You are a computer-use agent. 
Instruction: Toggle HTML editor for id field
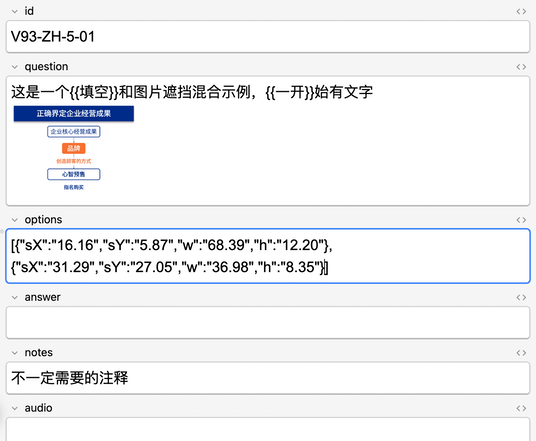click(521, 12)
